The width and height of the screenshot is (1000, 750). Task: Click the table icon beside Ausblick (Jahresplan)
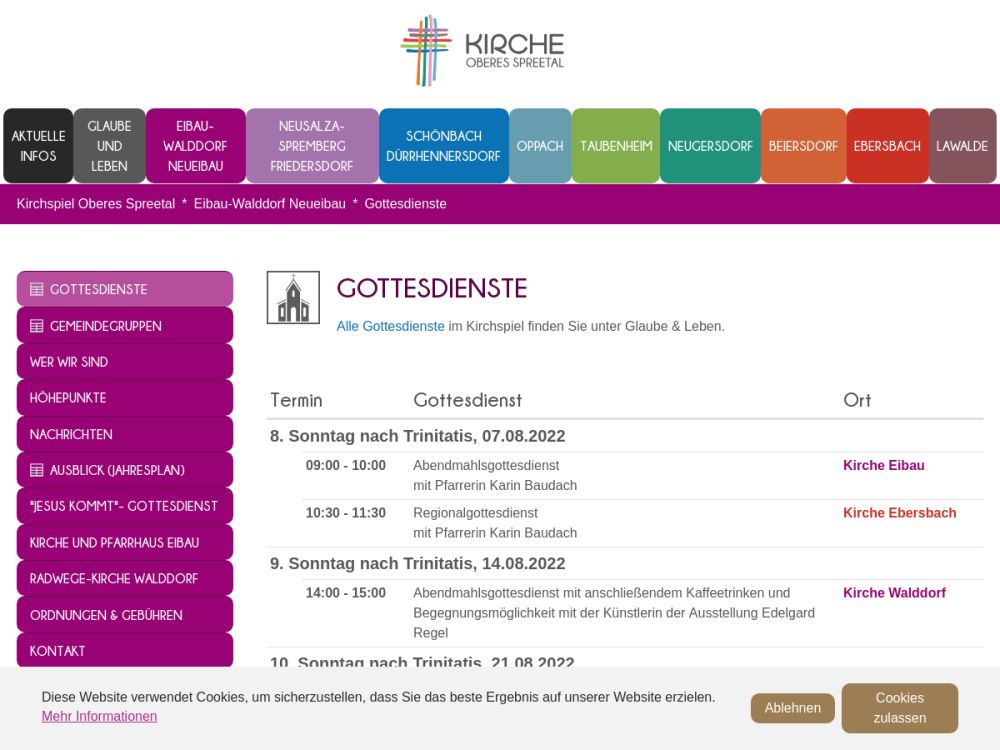point(37,470)
